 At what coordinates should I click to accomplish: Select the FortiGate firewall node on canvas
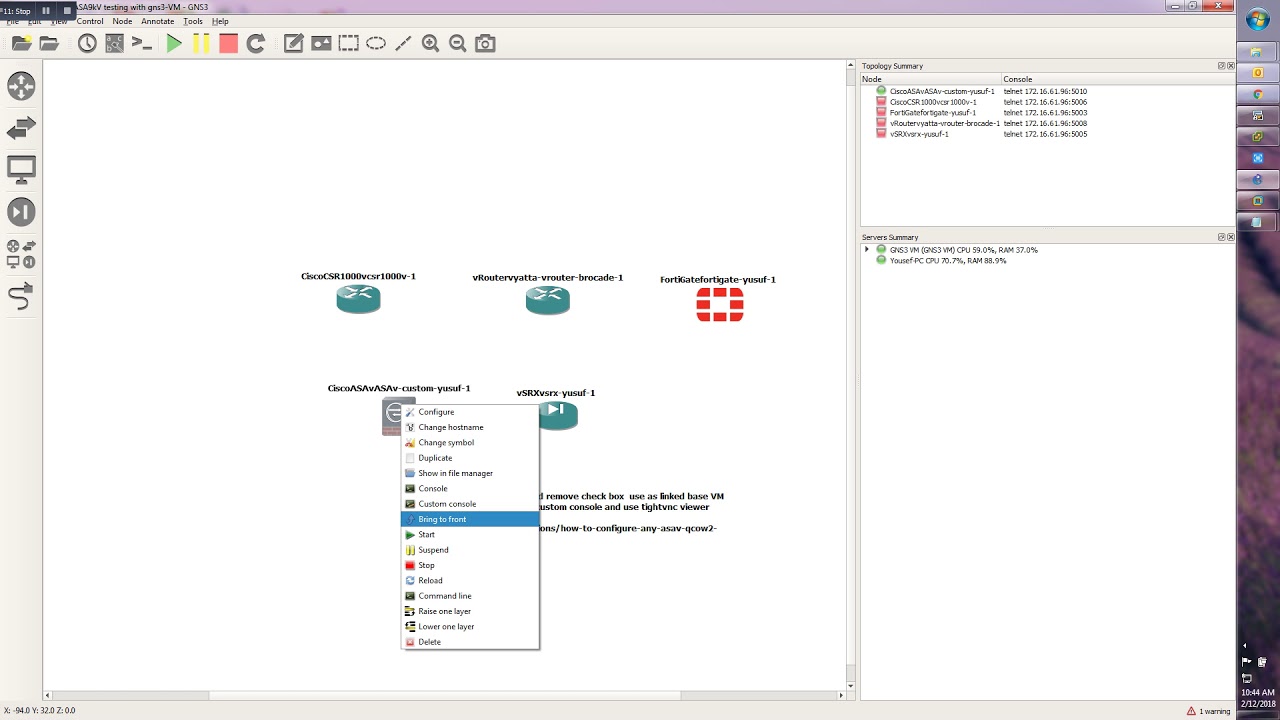(x=720, y=304)
